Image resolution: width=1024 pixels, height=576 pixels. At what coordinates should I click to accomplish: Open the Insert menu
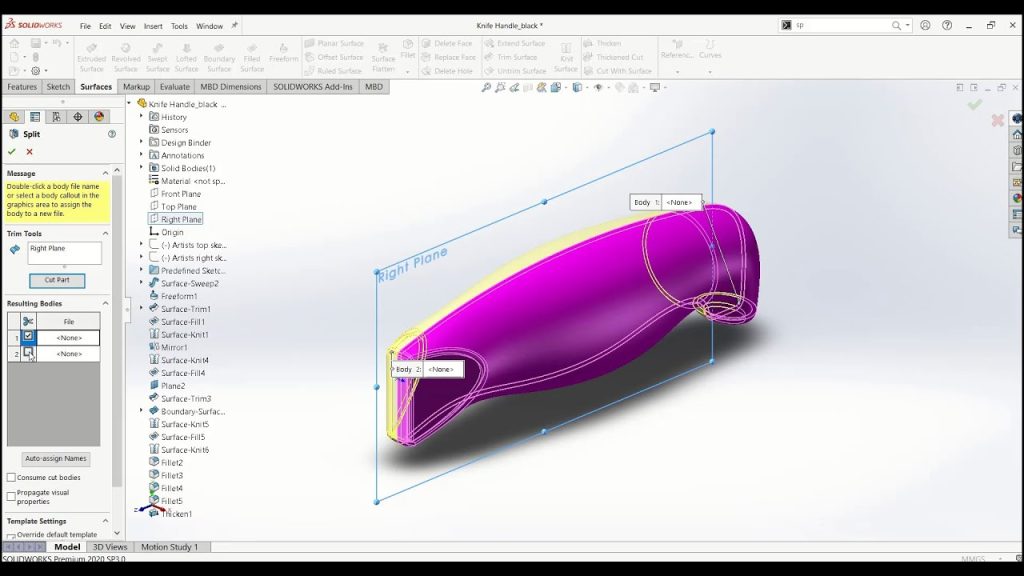pos(153,26)
